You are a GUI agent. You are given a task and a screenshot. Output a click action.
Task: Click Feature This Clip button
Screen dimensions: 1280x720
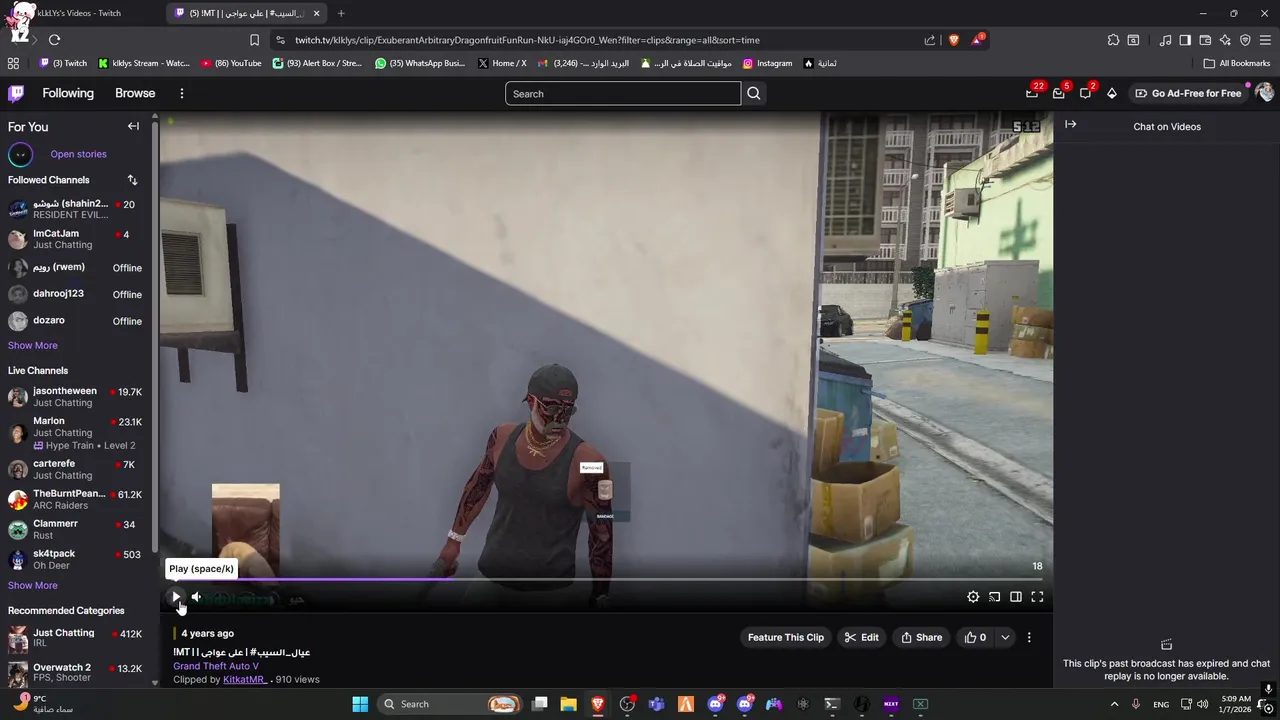(x=786, y=637)
